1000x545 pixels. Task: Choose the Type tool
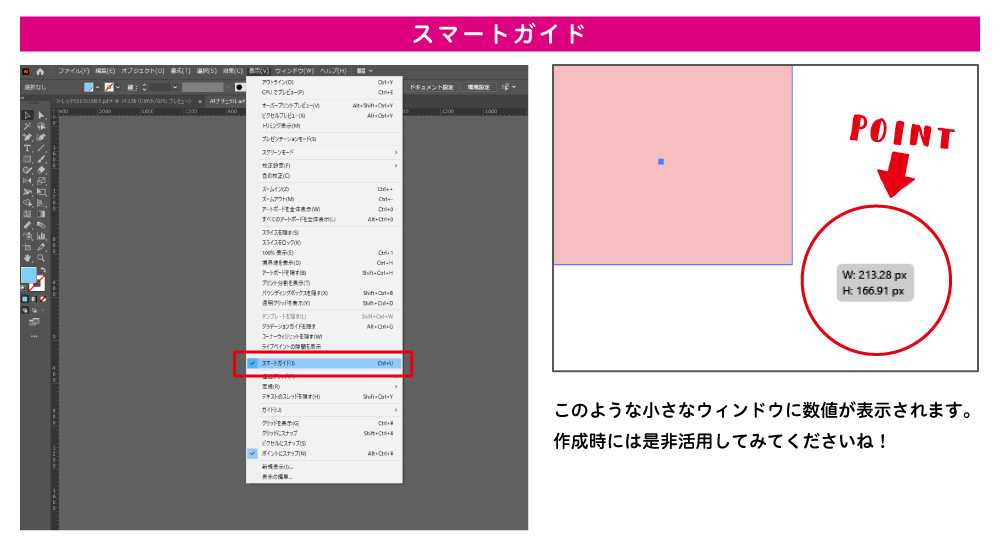click(28, 148)
